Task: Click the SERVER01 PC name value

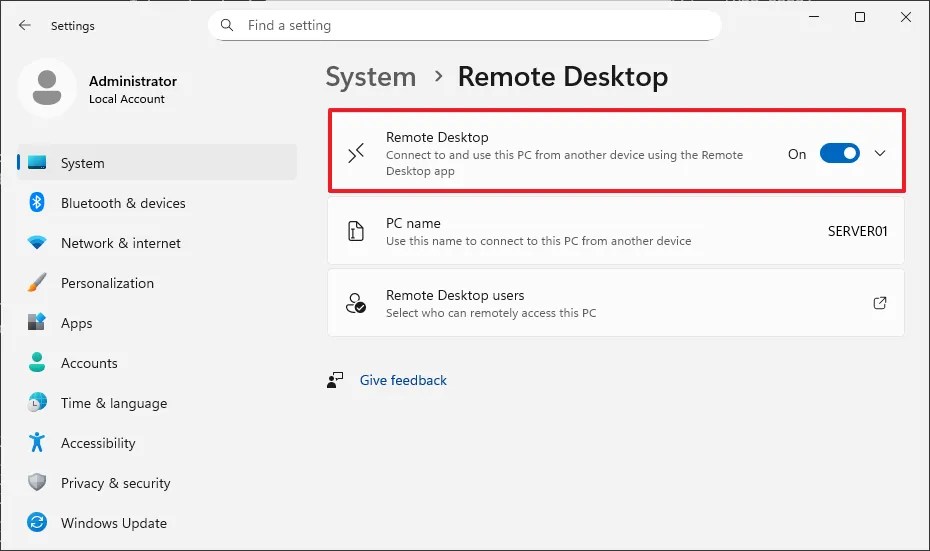Action: 857,231
